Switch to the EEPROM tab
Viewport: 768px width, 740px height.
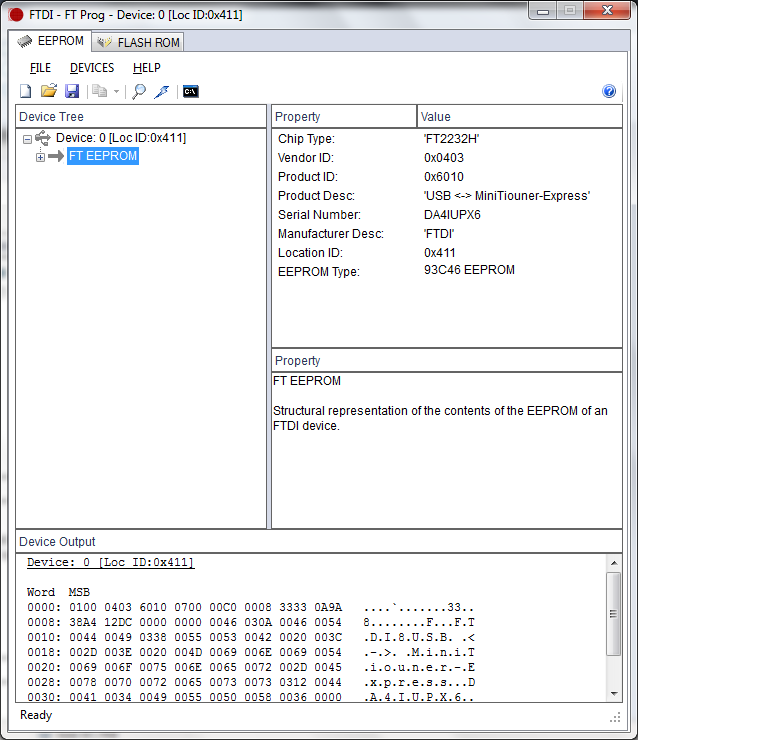tap(50, 41)
